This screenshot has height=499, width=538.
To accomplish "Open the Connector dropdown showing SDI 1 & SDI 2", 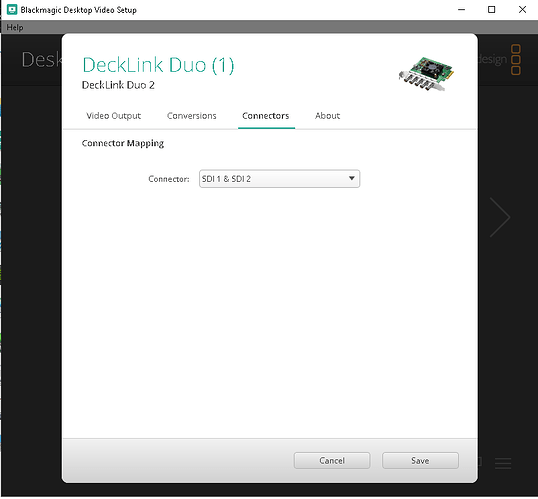I will (279, 179).
